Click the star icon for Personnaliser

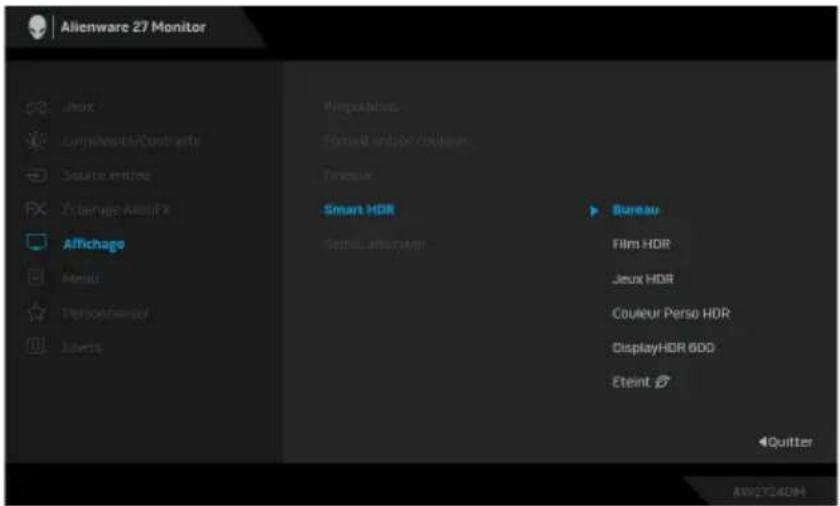tap(36, 313)
